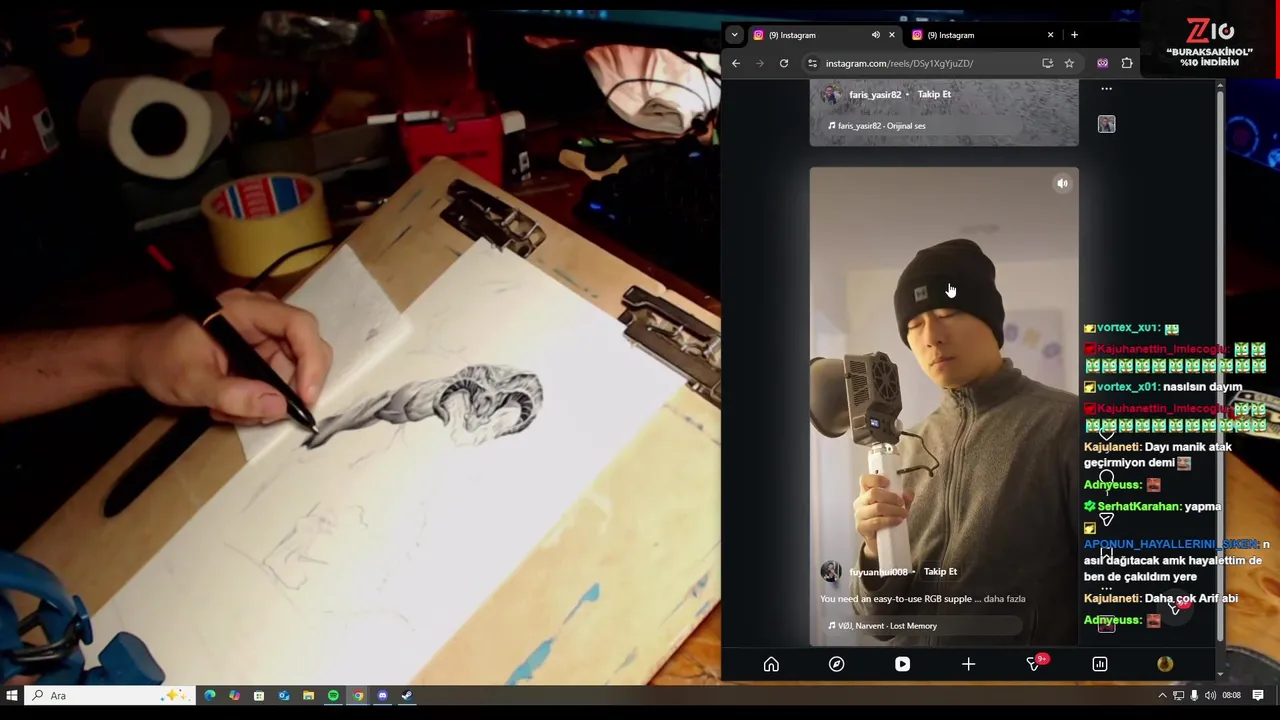Mute the first Instagram tab audio
1280x720 pixels.
[x=875, y=35]
